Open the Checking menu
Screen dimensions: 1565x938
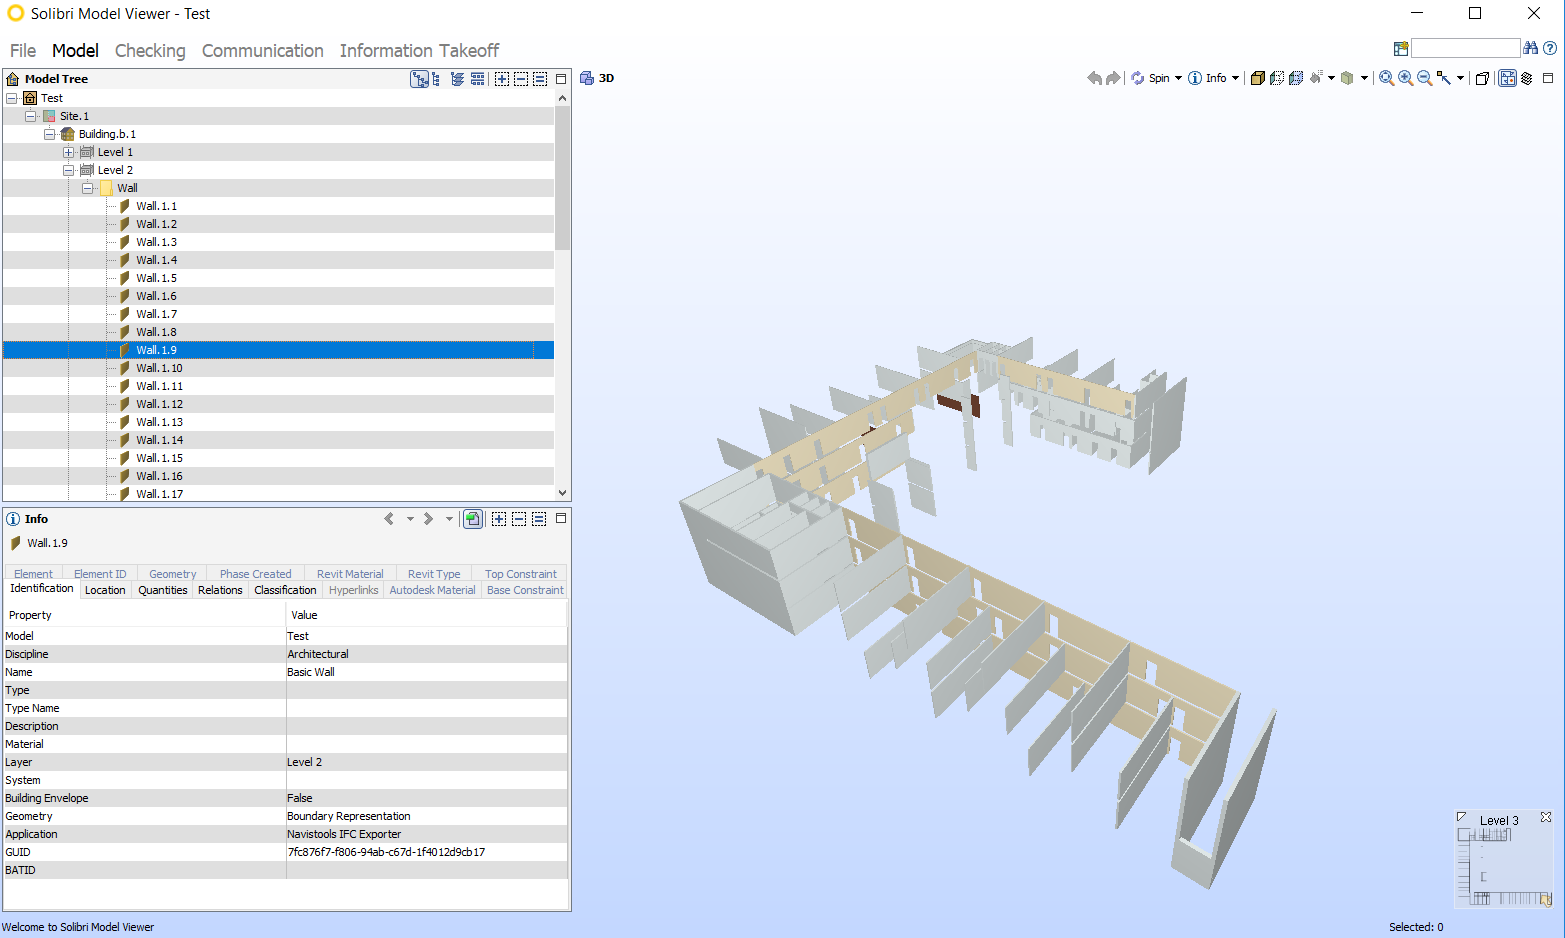tap(150, 50)
